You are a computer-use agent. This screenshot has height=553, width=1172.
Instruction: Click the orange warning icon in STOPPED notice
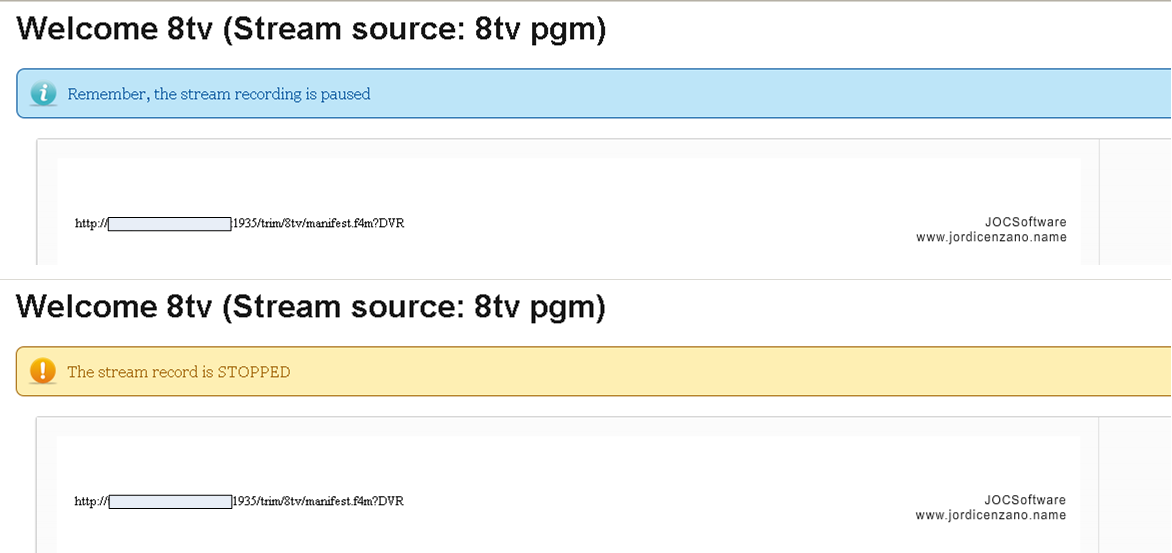43,371
